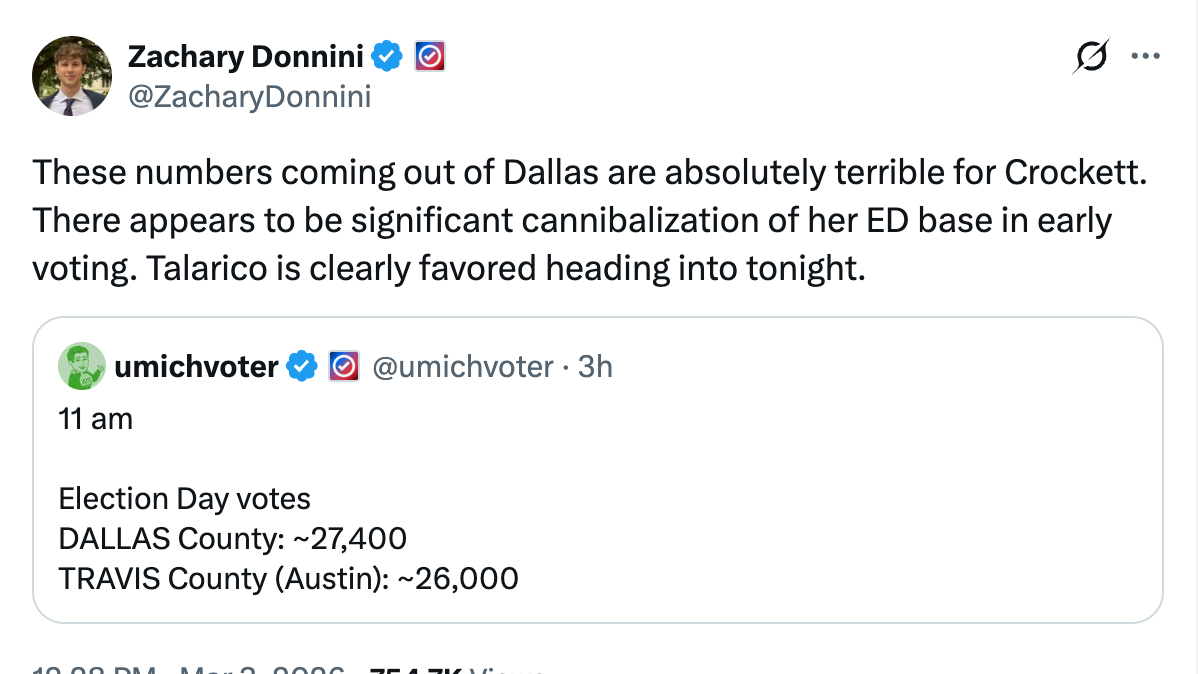Open the three-dot more options menu
Viewport: 1198px width, 674px height.
(x=1144, y=56)
